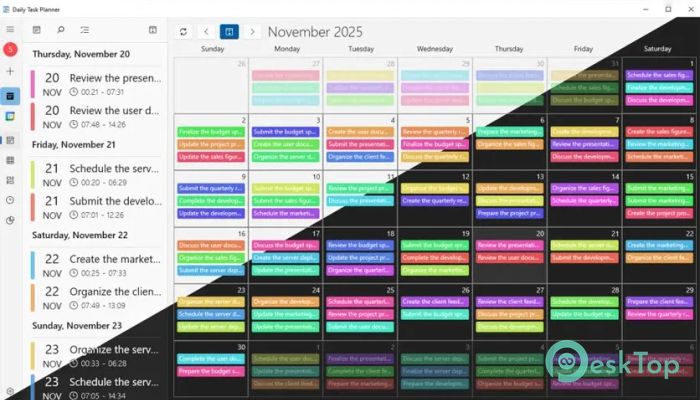Open 'Review the presentati...' event on November 20 cell
This screenshot has width=700, height=400.
509,245
